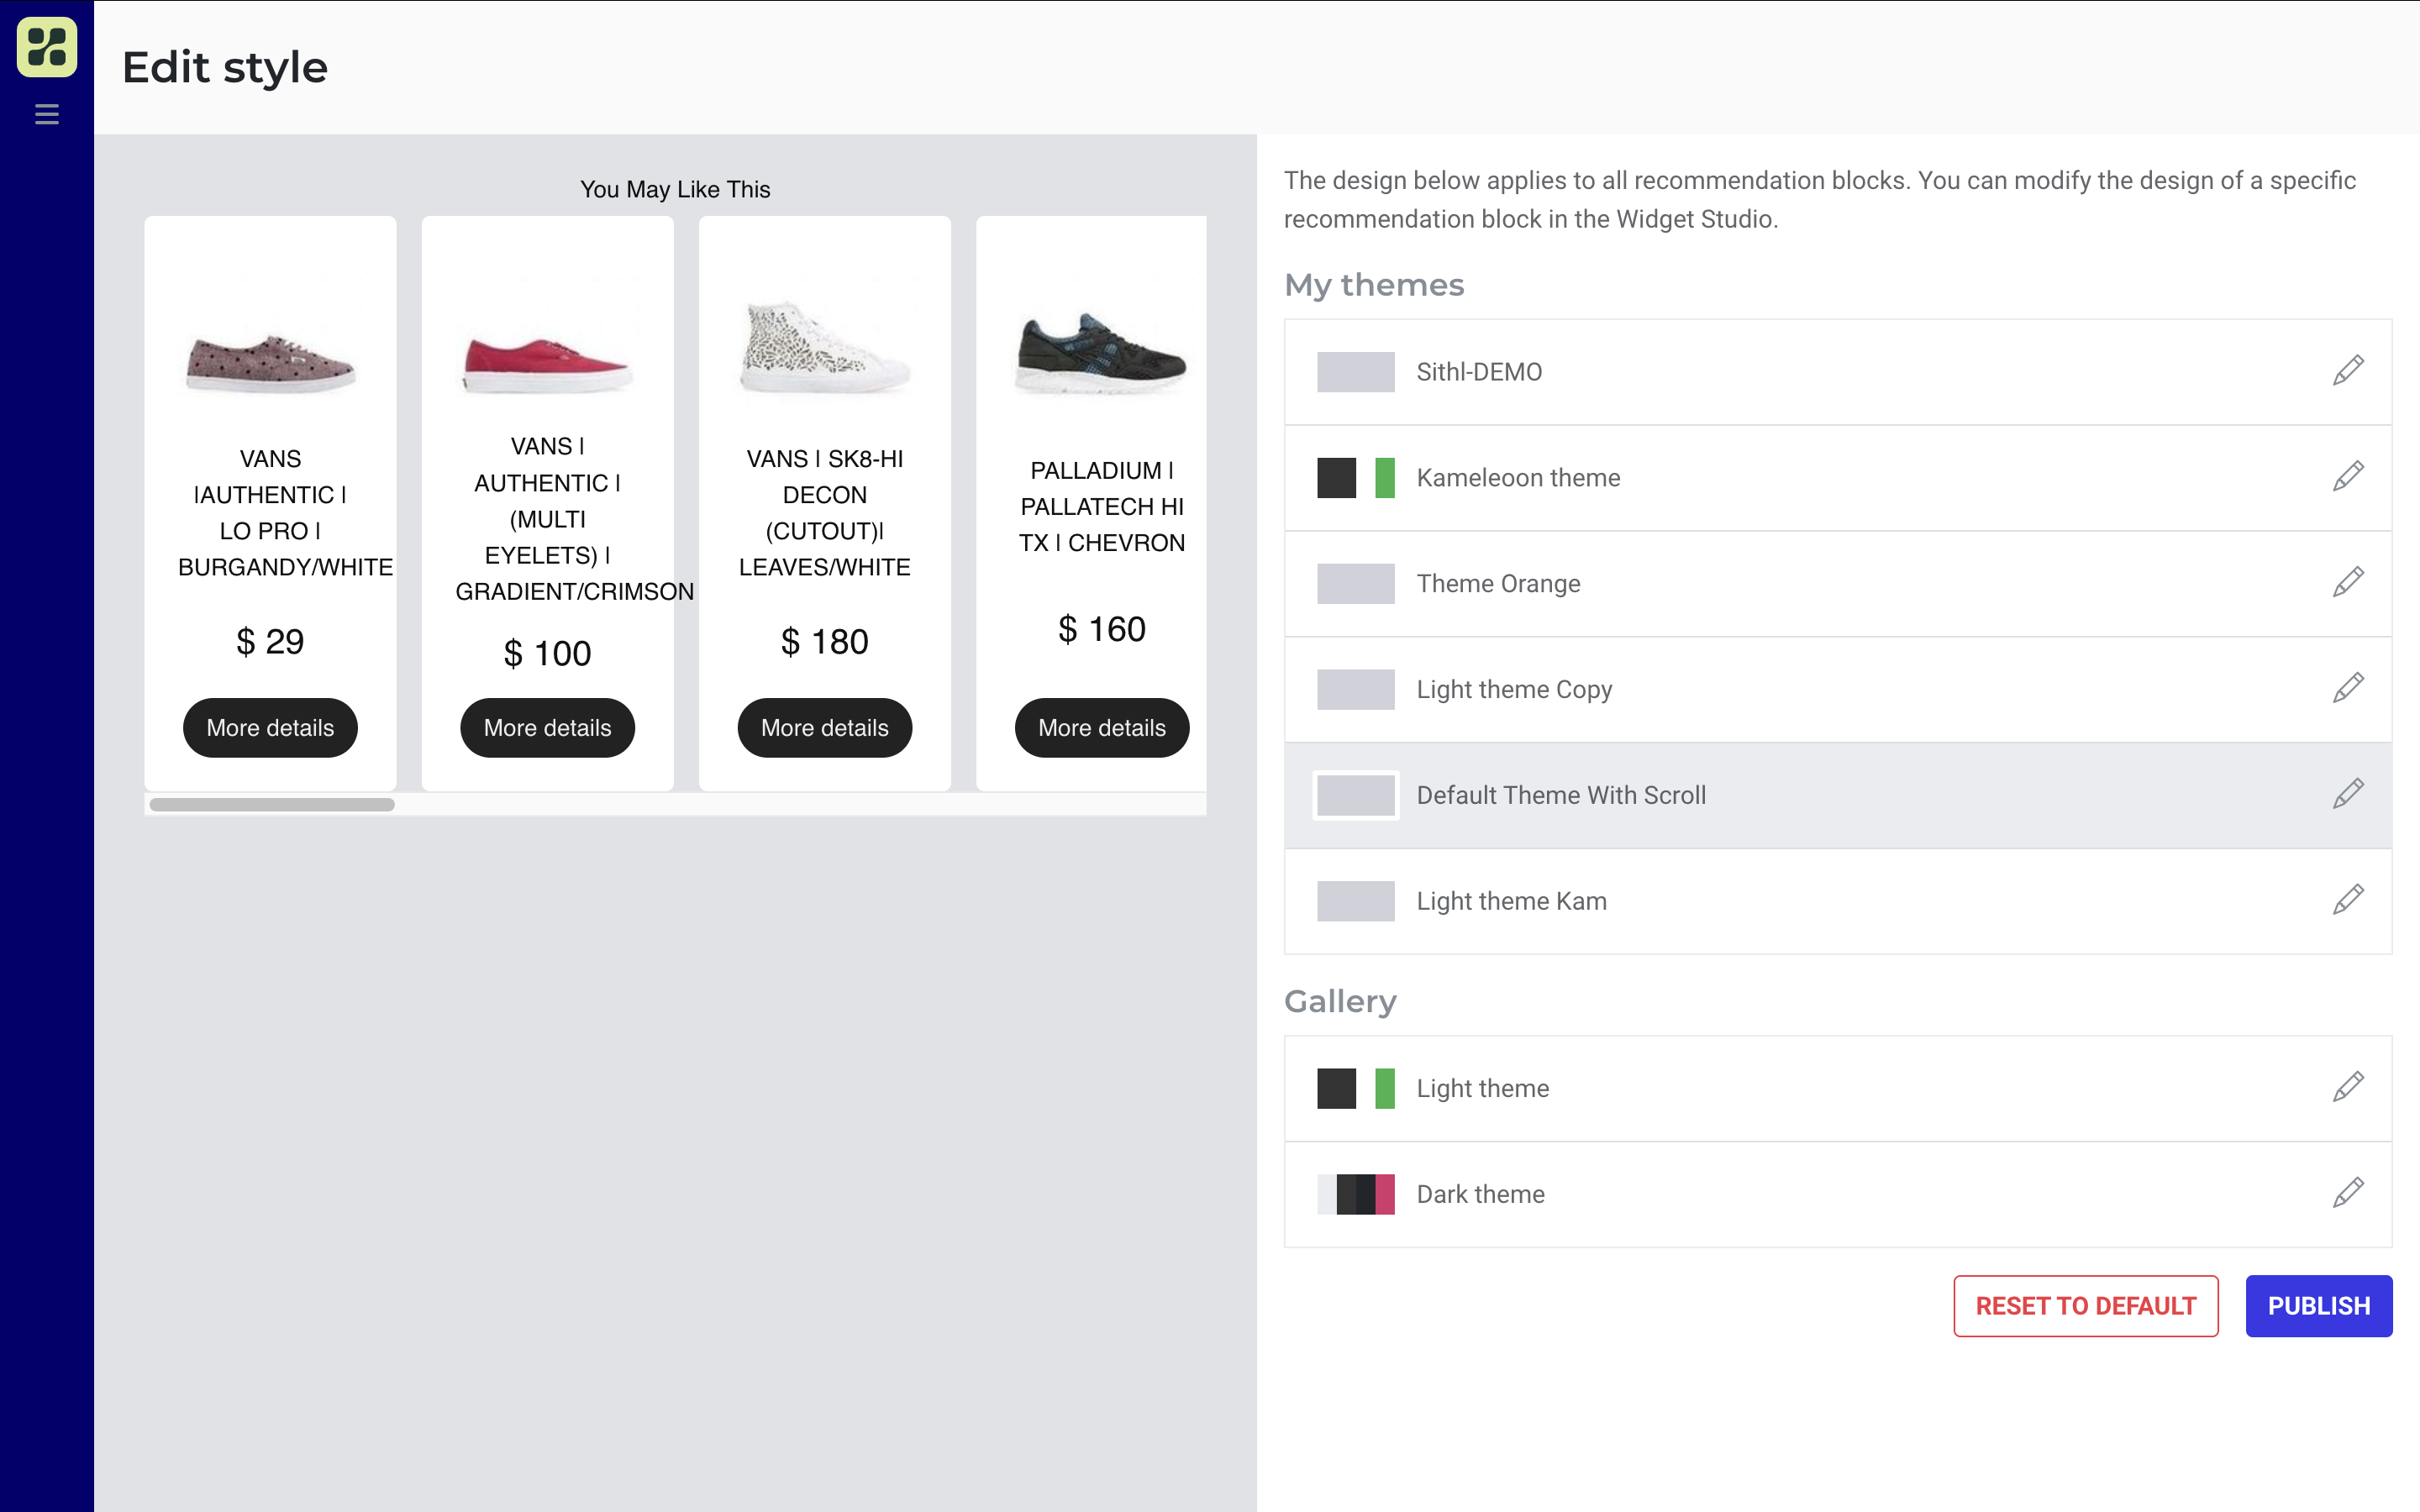Click Reset to Default button
The height and width of the screenshot is (1512, 2420).
click(x=2085, y=1306)
